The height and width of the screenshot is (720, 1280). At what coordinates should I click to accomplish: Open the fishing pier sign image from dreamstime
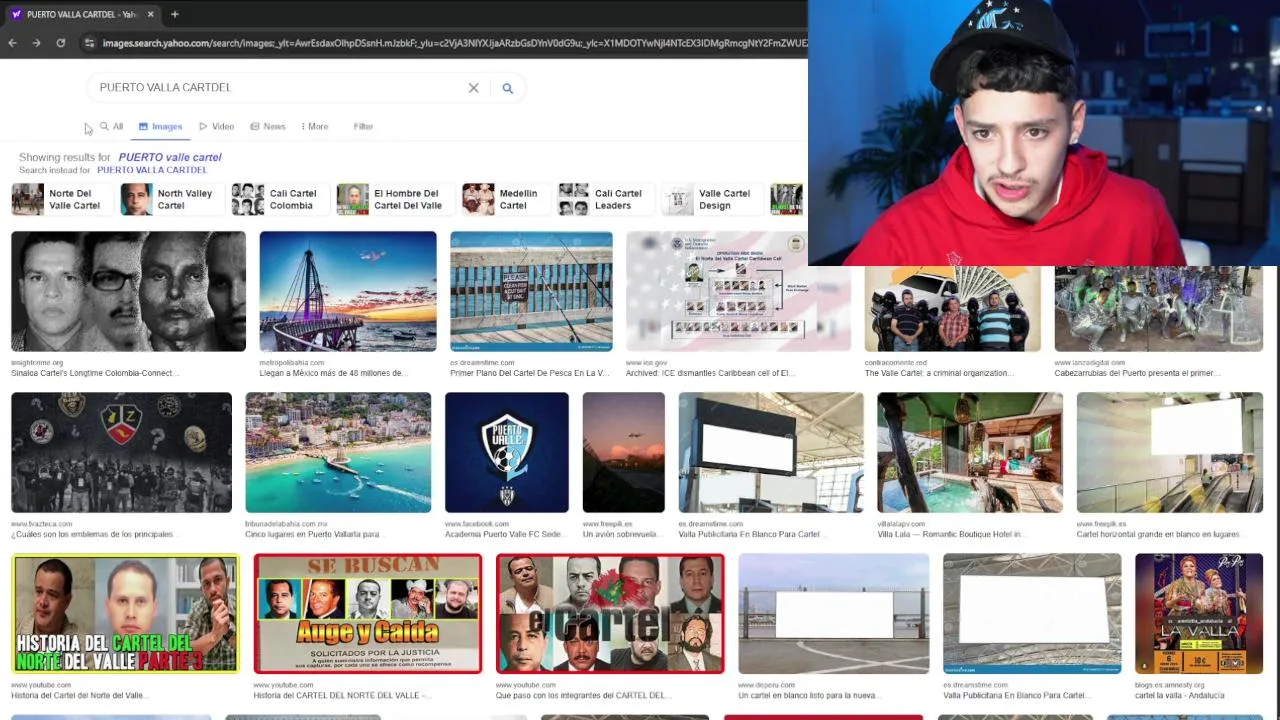click(x=531, y=291)
